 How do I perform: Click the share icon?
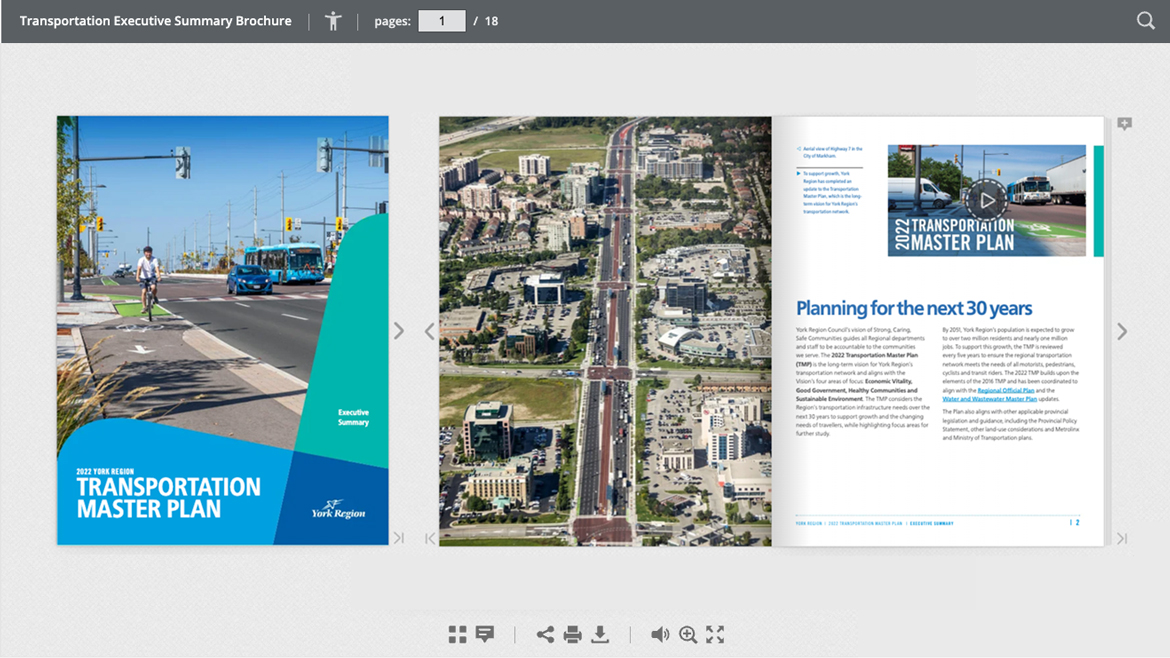[x=545, y=634]
